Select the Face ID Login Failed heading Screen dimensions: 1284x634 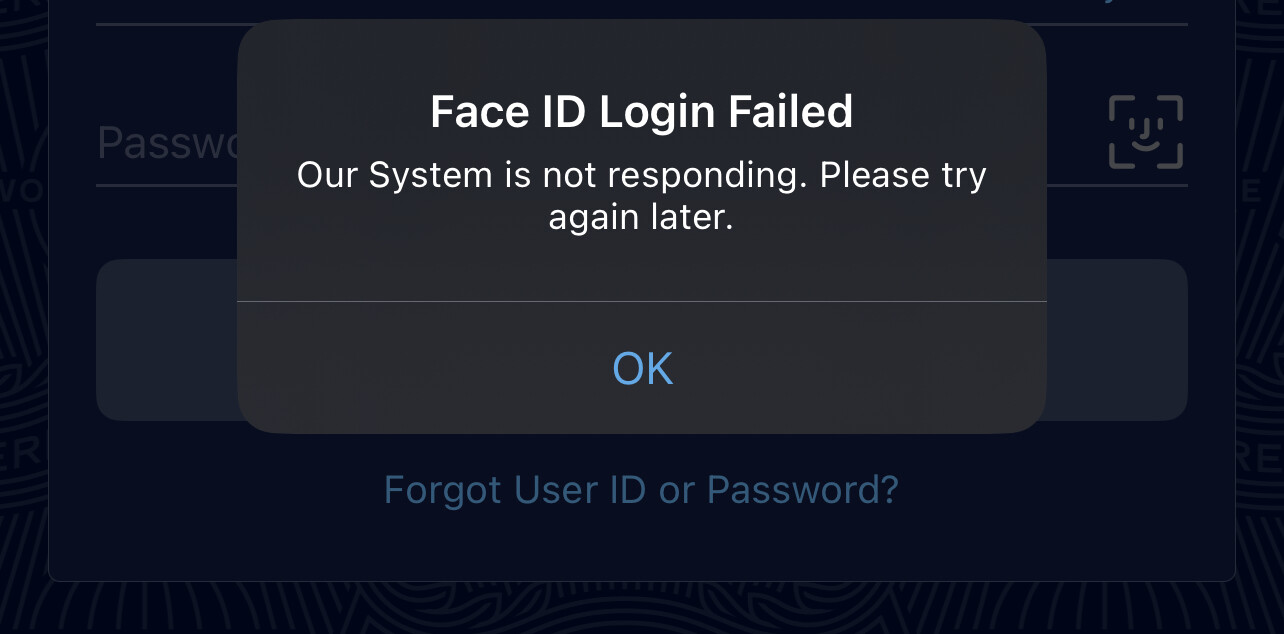[x=642, y=111]
